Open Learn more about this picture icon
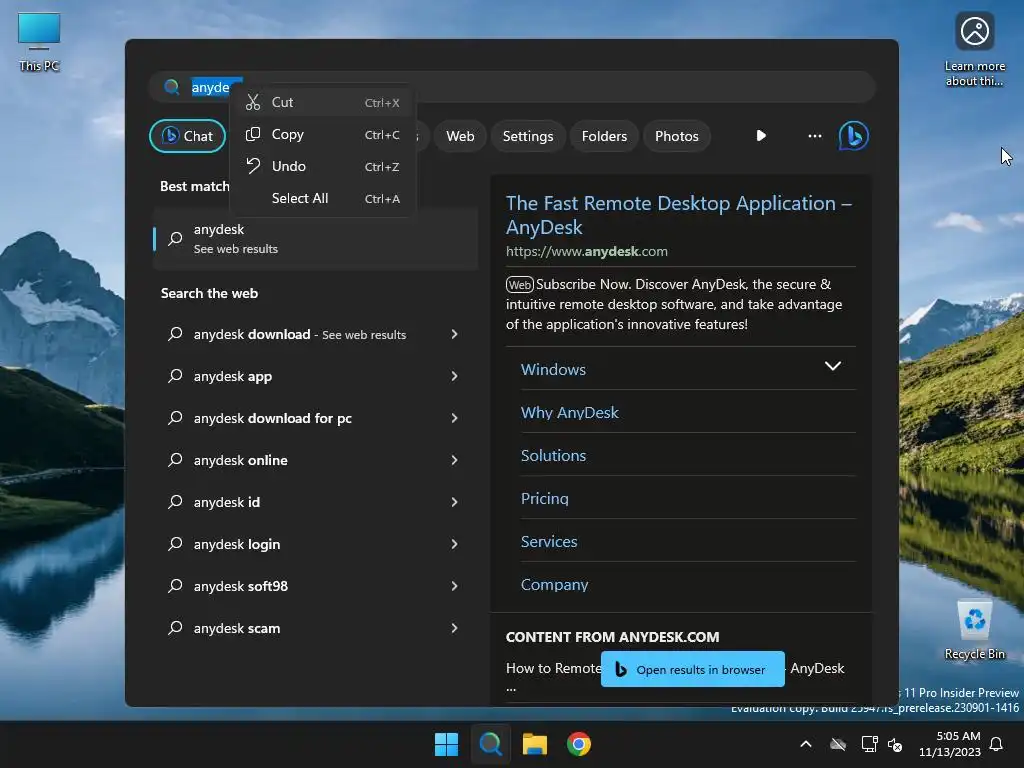 pyautogui.click(x=974, y=49)
